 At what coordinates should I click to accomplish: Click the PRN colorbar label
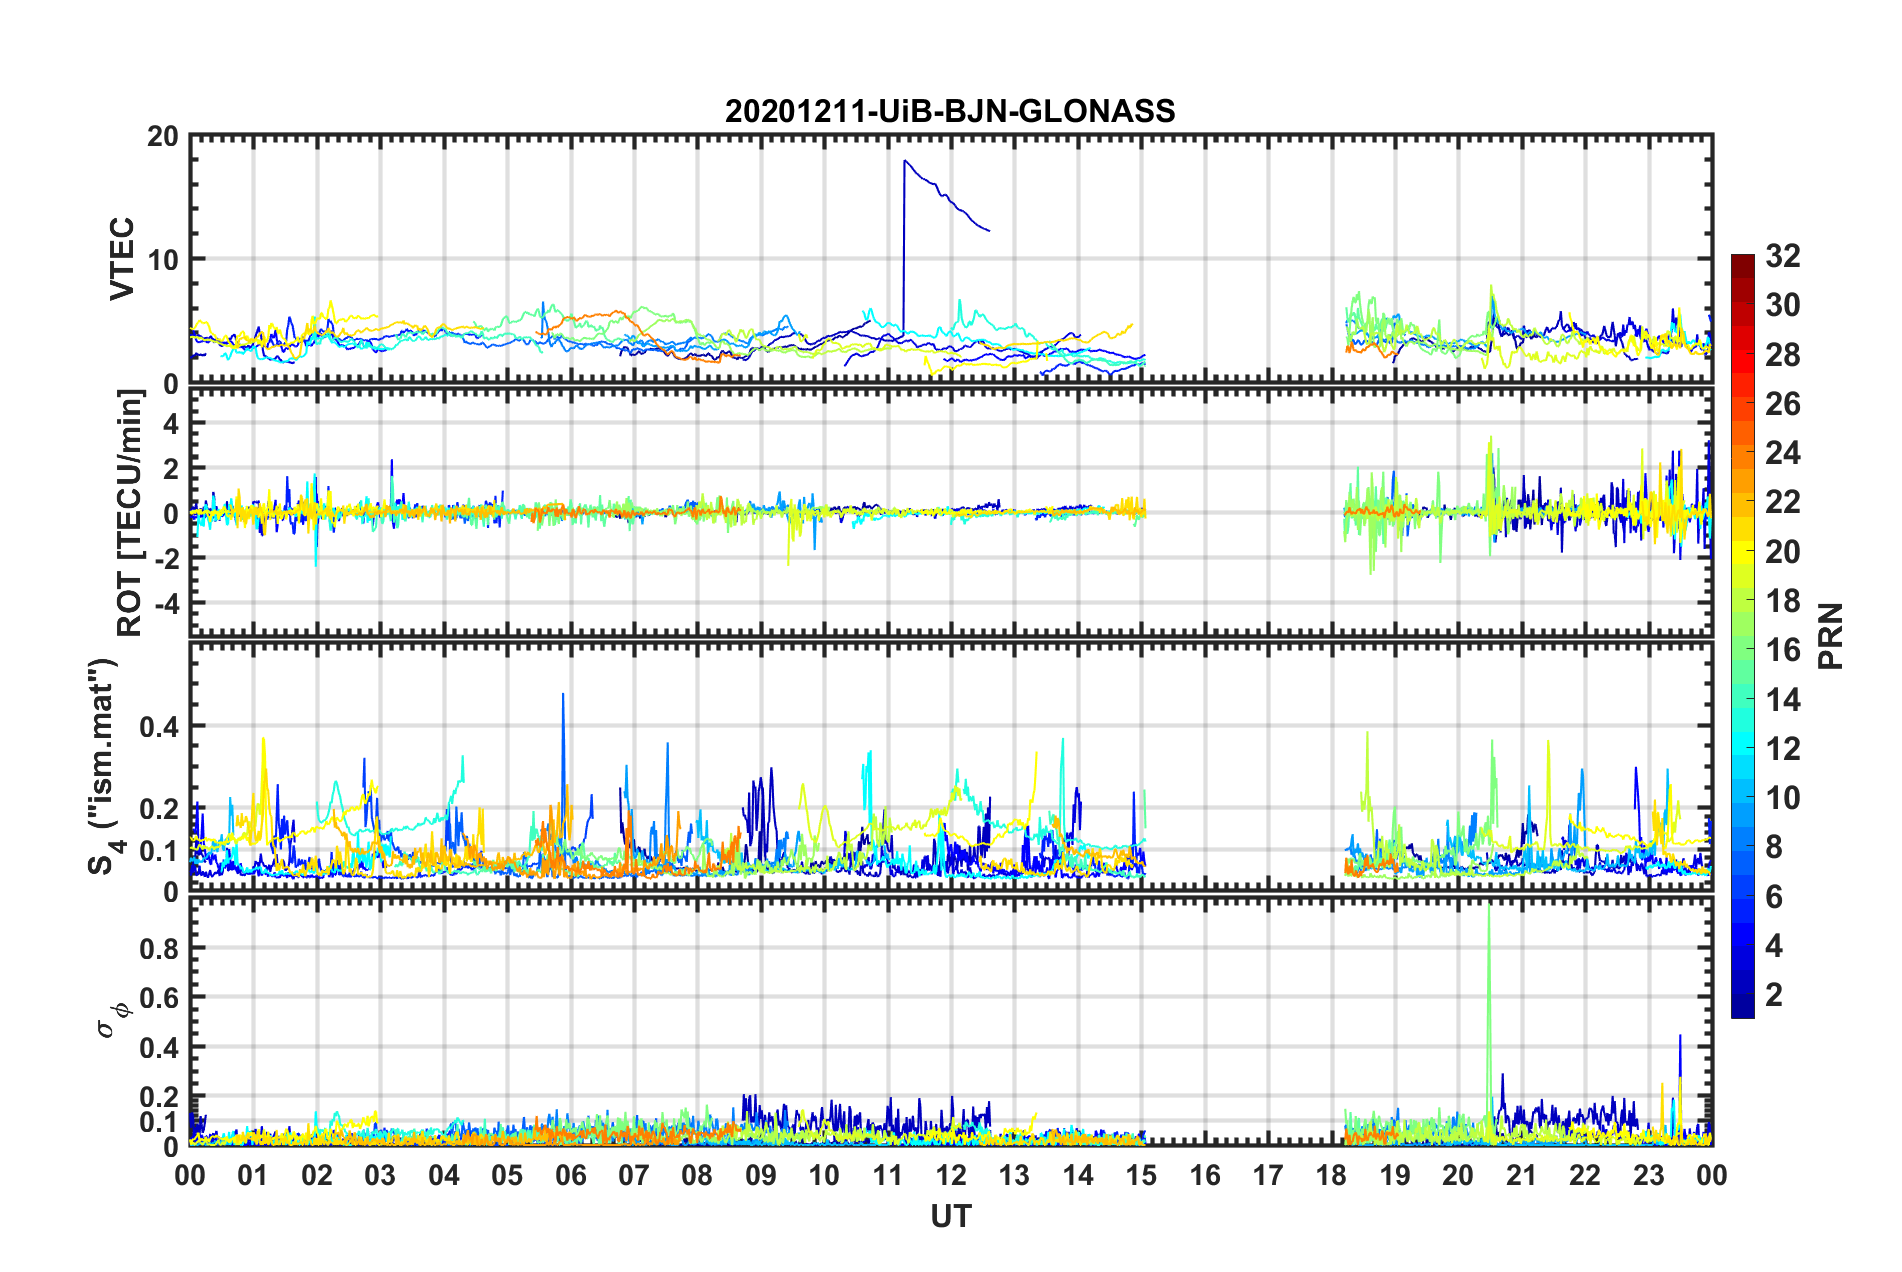click(x=1831, y=636)
